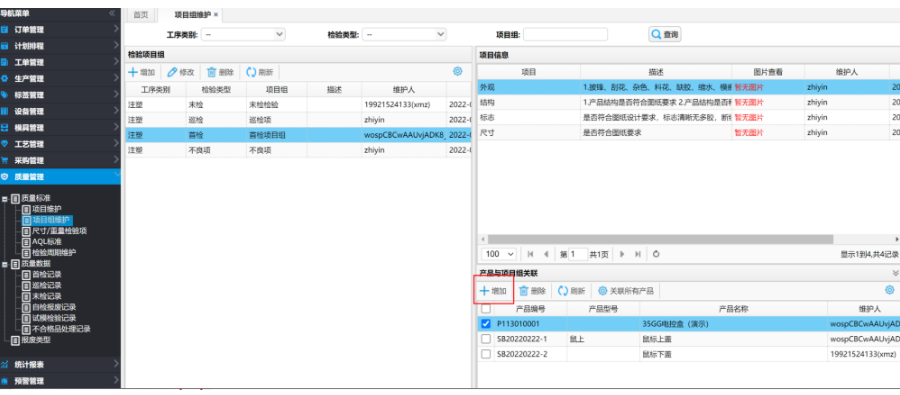Collapse the 质量管理 section chevron
This screenshot has width=900, height=395.
click(x=117, y=176)
